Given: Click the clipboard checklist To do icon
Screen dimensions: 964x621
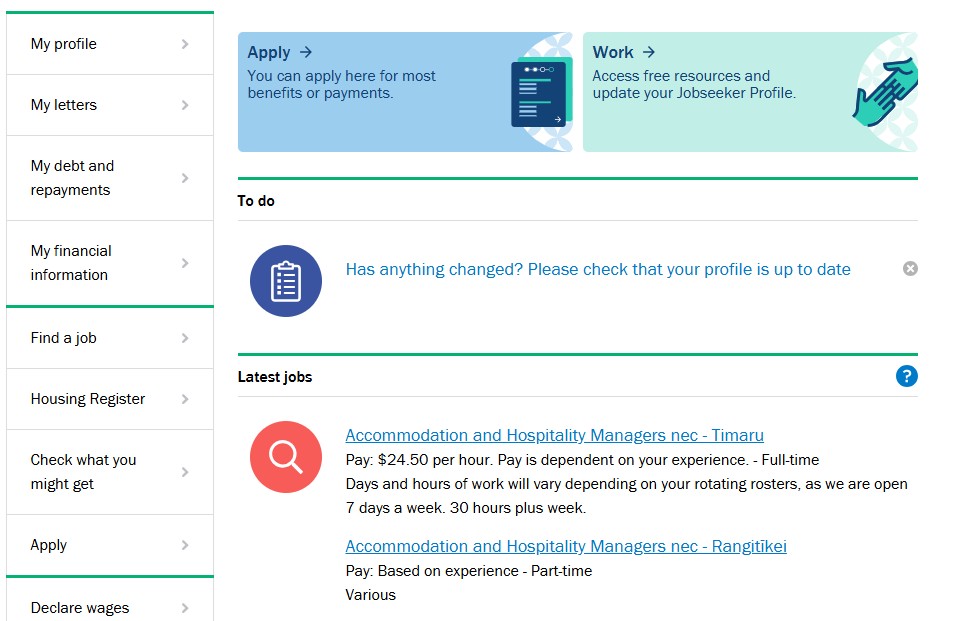Looking at the screenshot, I should pyautogui.click(x=286, y=281).
